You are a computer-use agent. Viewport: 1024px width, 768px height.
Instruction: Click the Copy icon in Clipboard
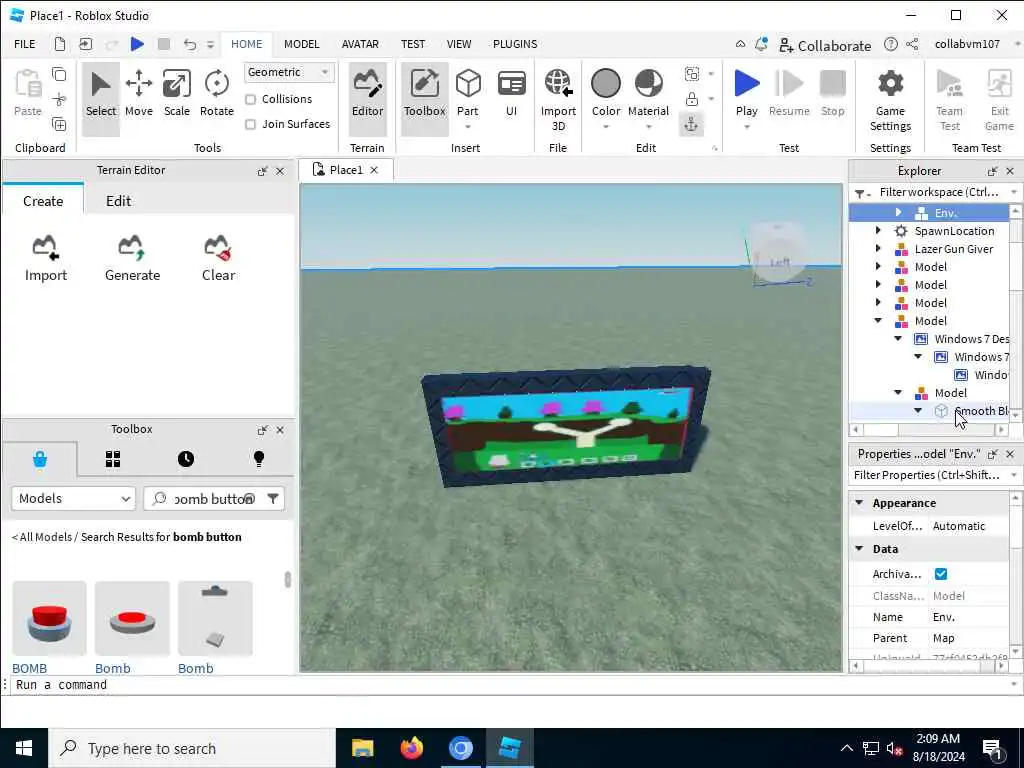coord(59,74)
